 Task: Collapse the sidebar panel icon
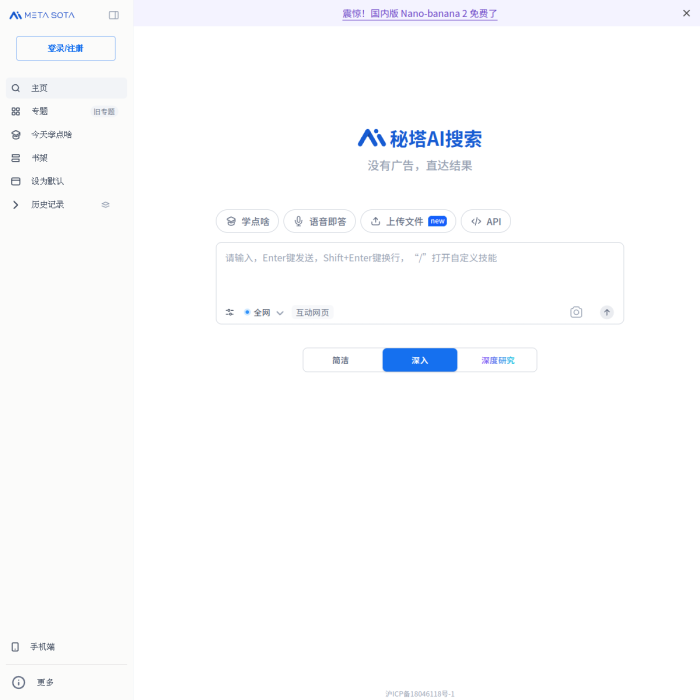tap(114, 15)
